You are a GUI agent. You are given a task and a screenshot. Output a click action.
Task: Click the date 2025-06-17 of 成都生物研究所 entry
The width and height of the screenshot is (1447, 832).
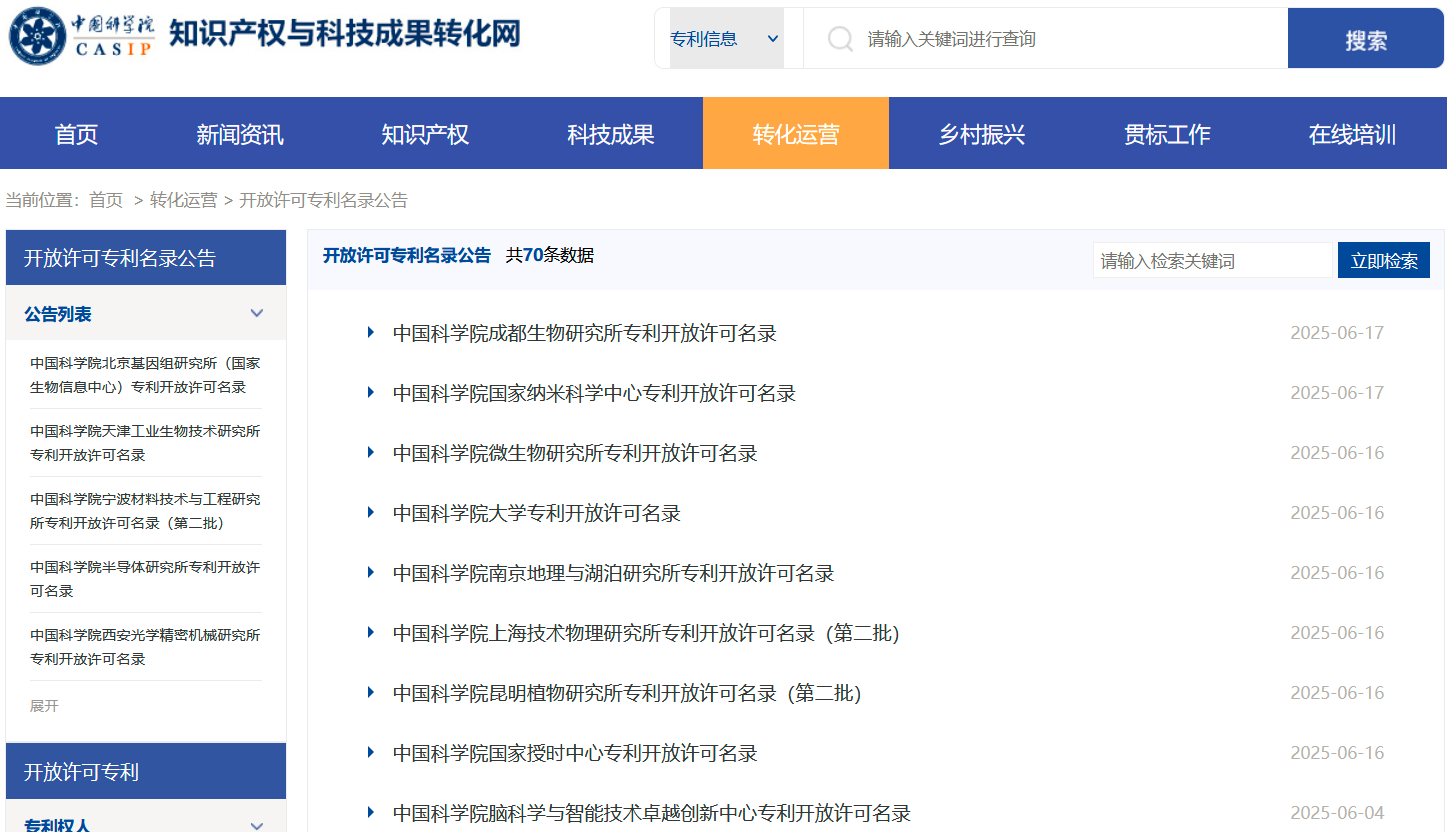[1337, 333]
